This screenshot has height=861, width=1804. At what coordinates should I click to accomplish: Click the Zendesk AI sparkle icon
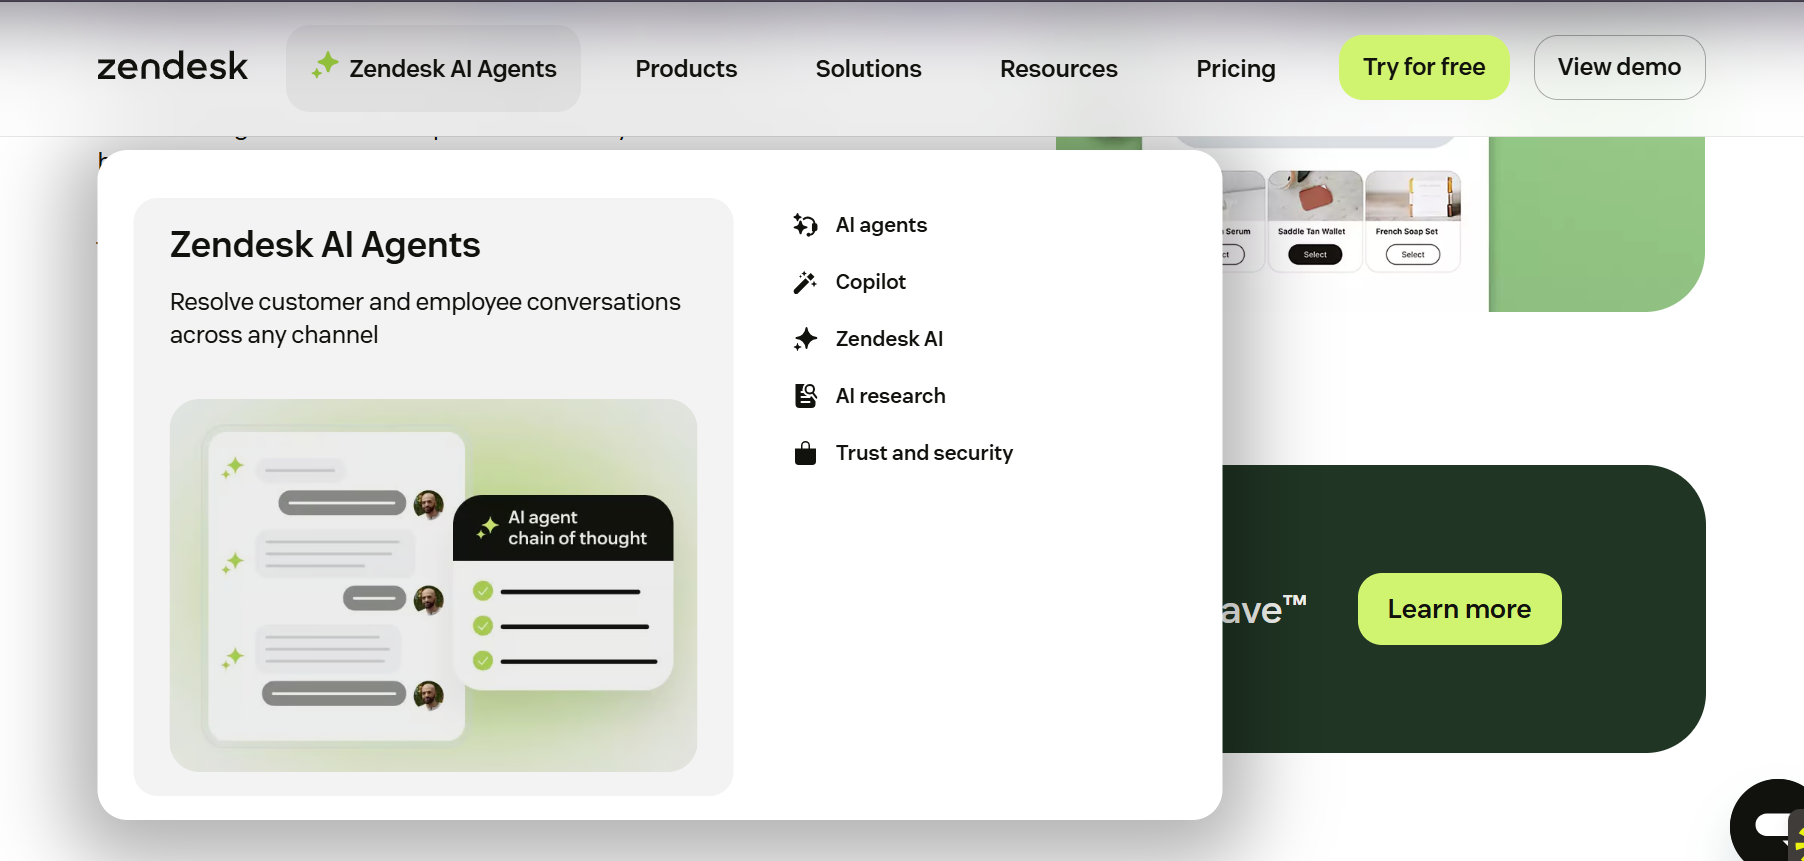[805, 339]
